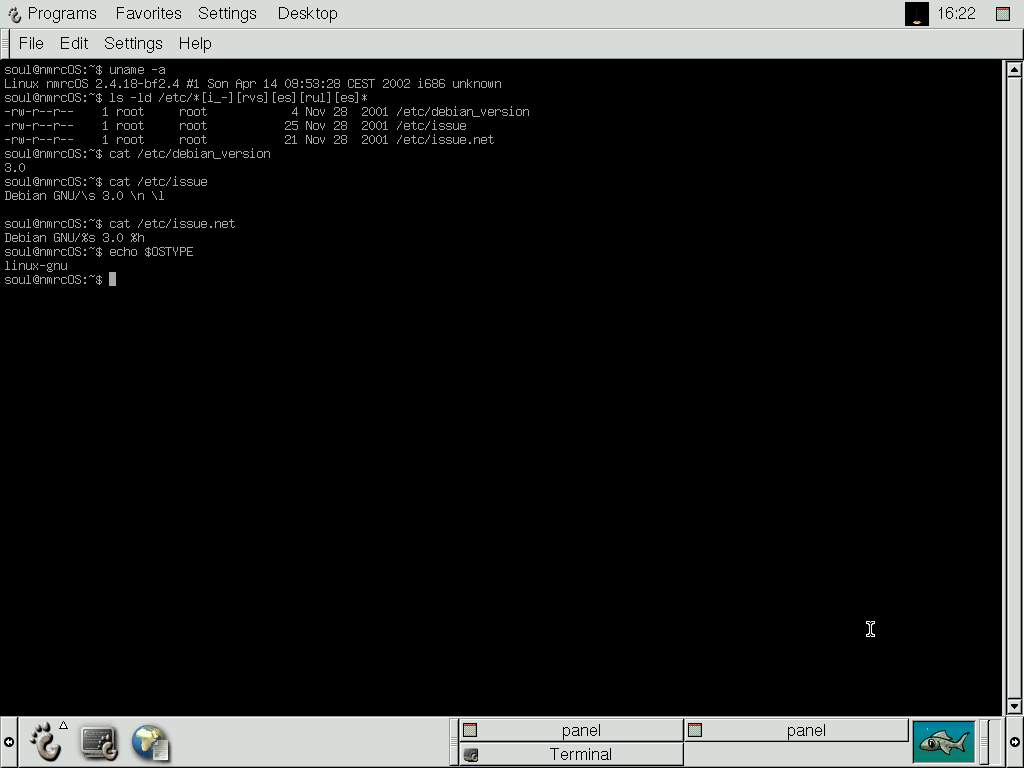Image resolution: width=1024 pixels, height=768 pixels.
Task: Click the terminal scrollbar up arrow
Action: click(1014, 69)
